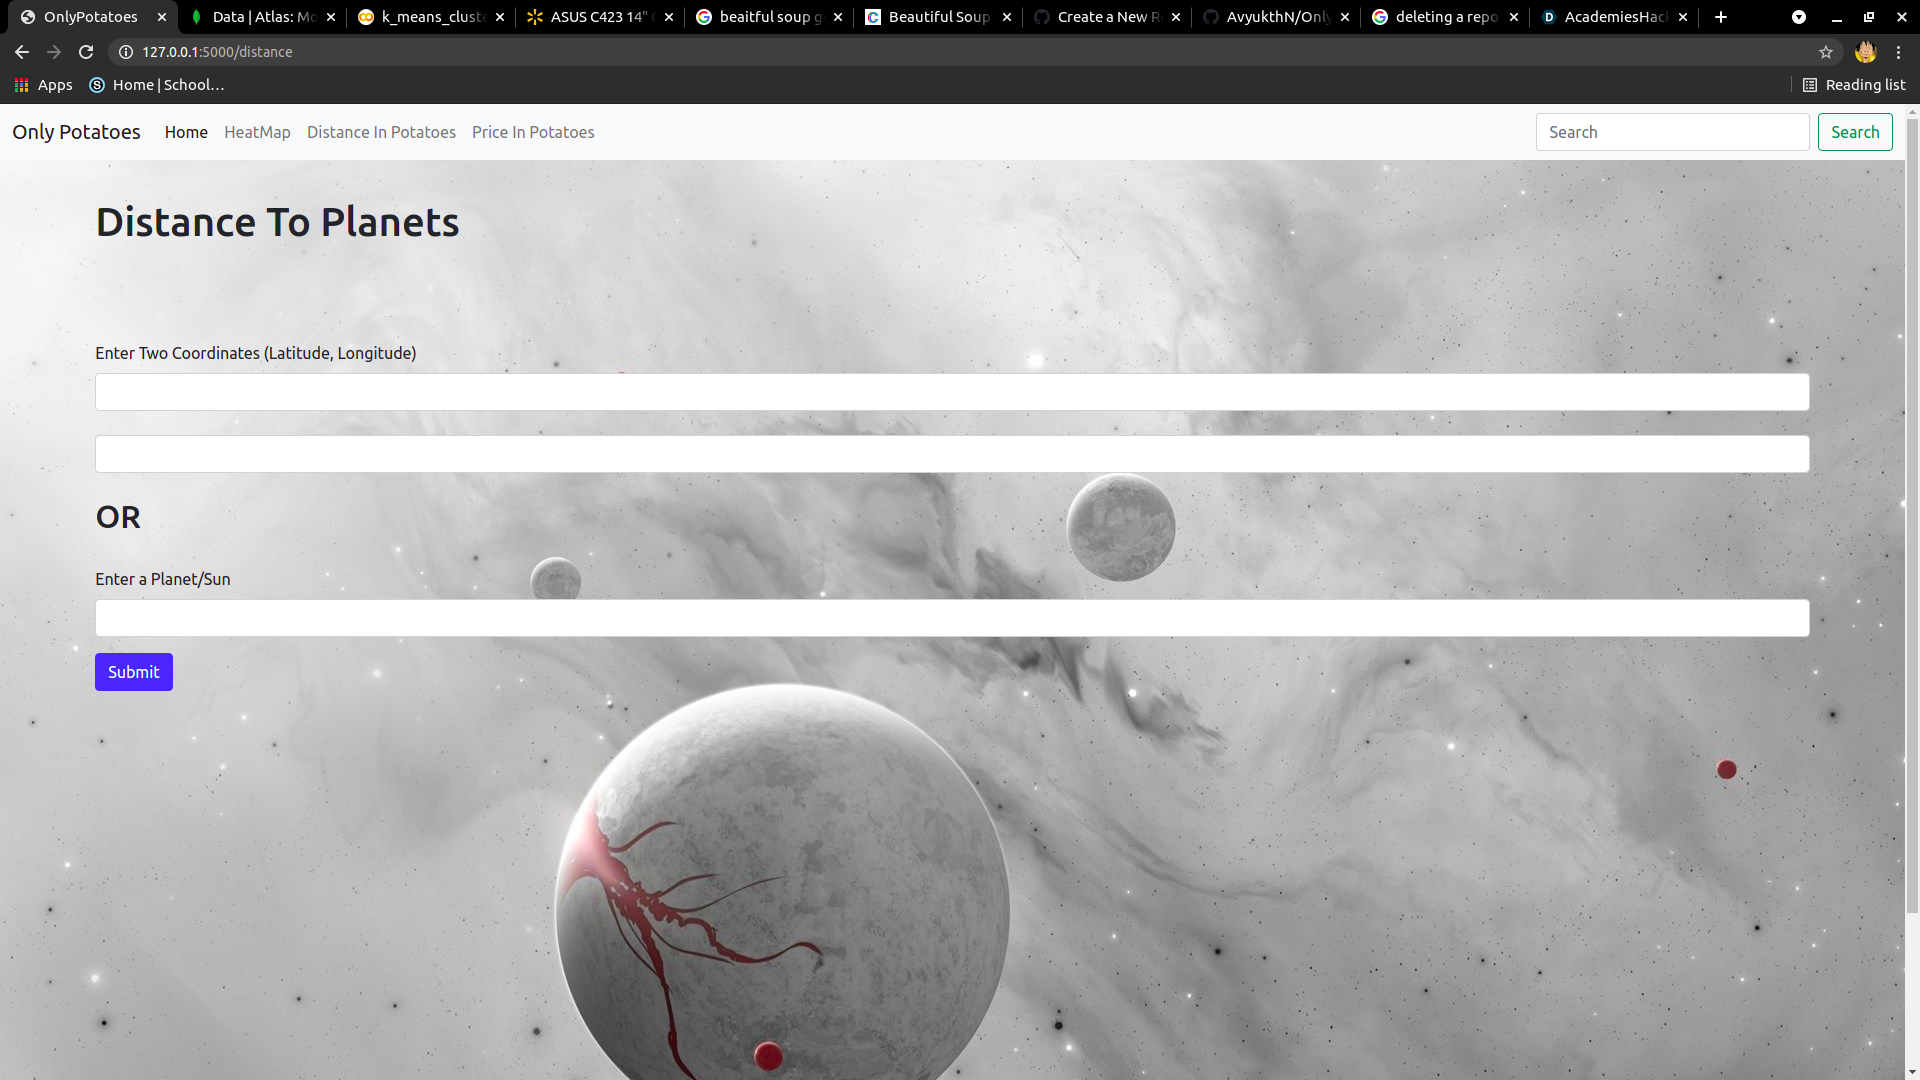Close the k_means_cluster tab

click(x=500, y=17)
